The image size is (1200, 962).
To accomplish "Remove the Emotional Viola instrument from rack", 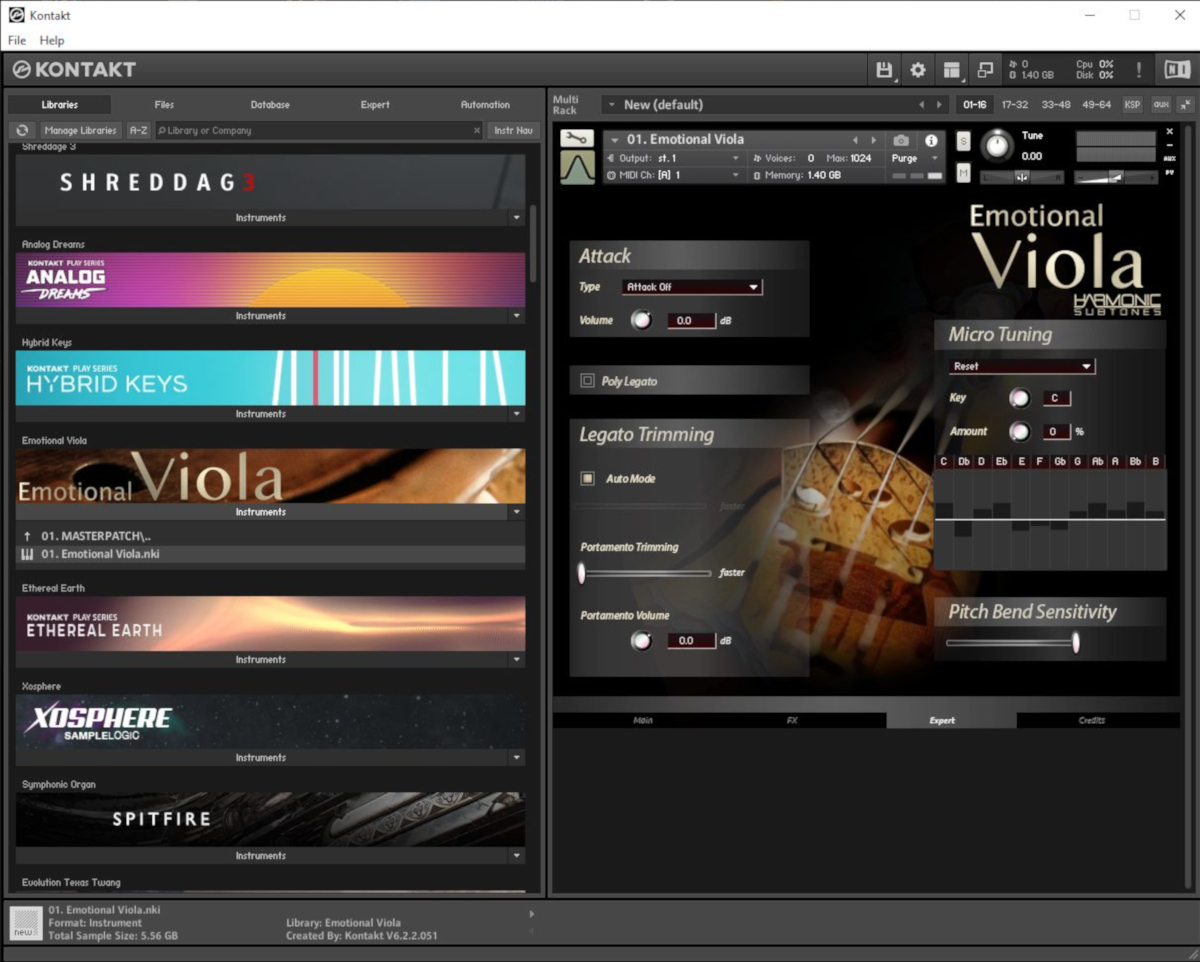I will [1169, 131].
